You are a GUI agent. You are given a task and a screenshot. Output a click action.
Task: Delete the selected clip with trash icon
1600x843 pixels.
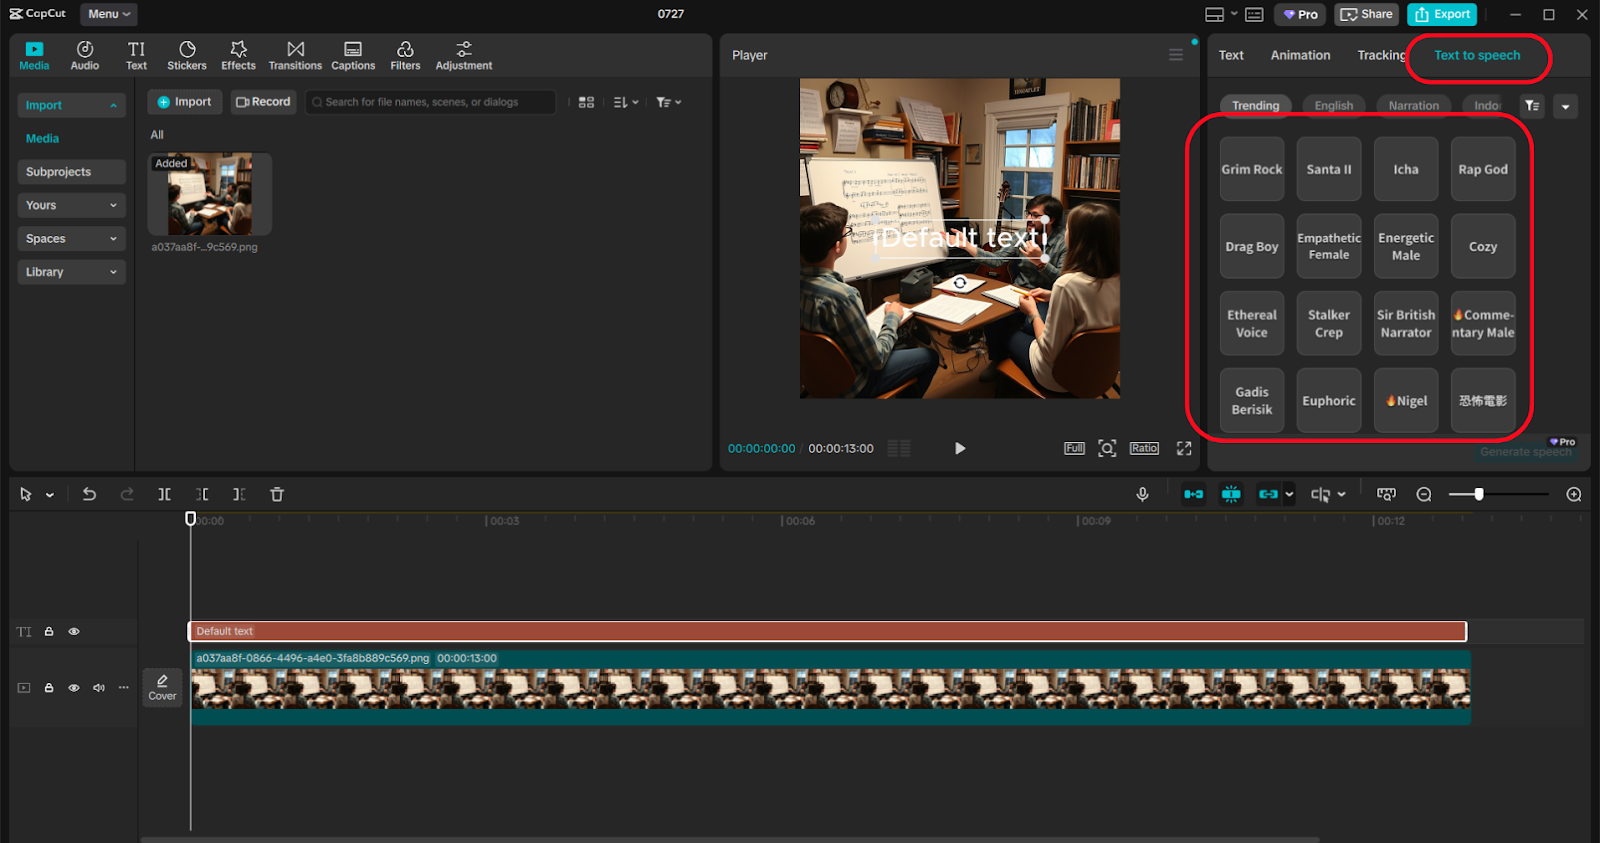click(277, 494)
